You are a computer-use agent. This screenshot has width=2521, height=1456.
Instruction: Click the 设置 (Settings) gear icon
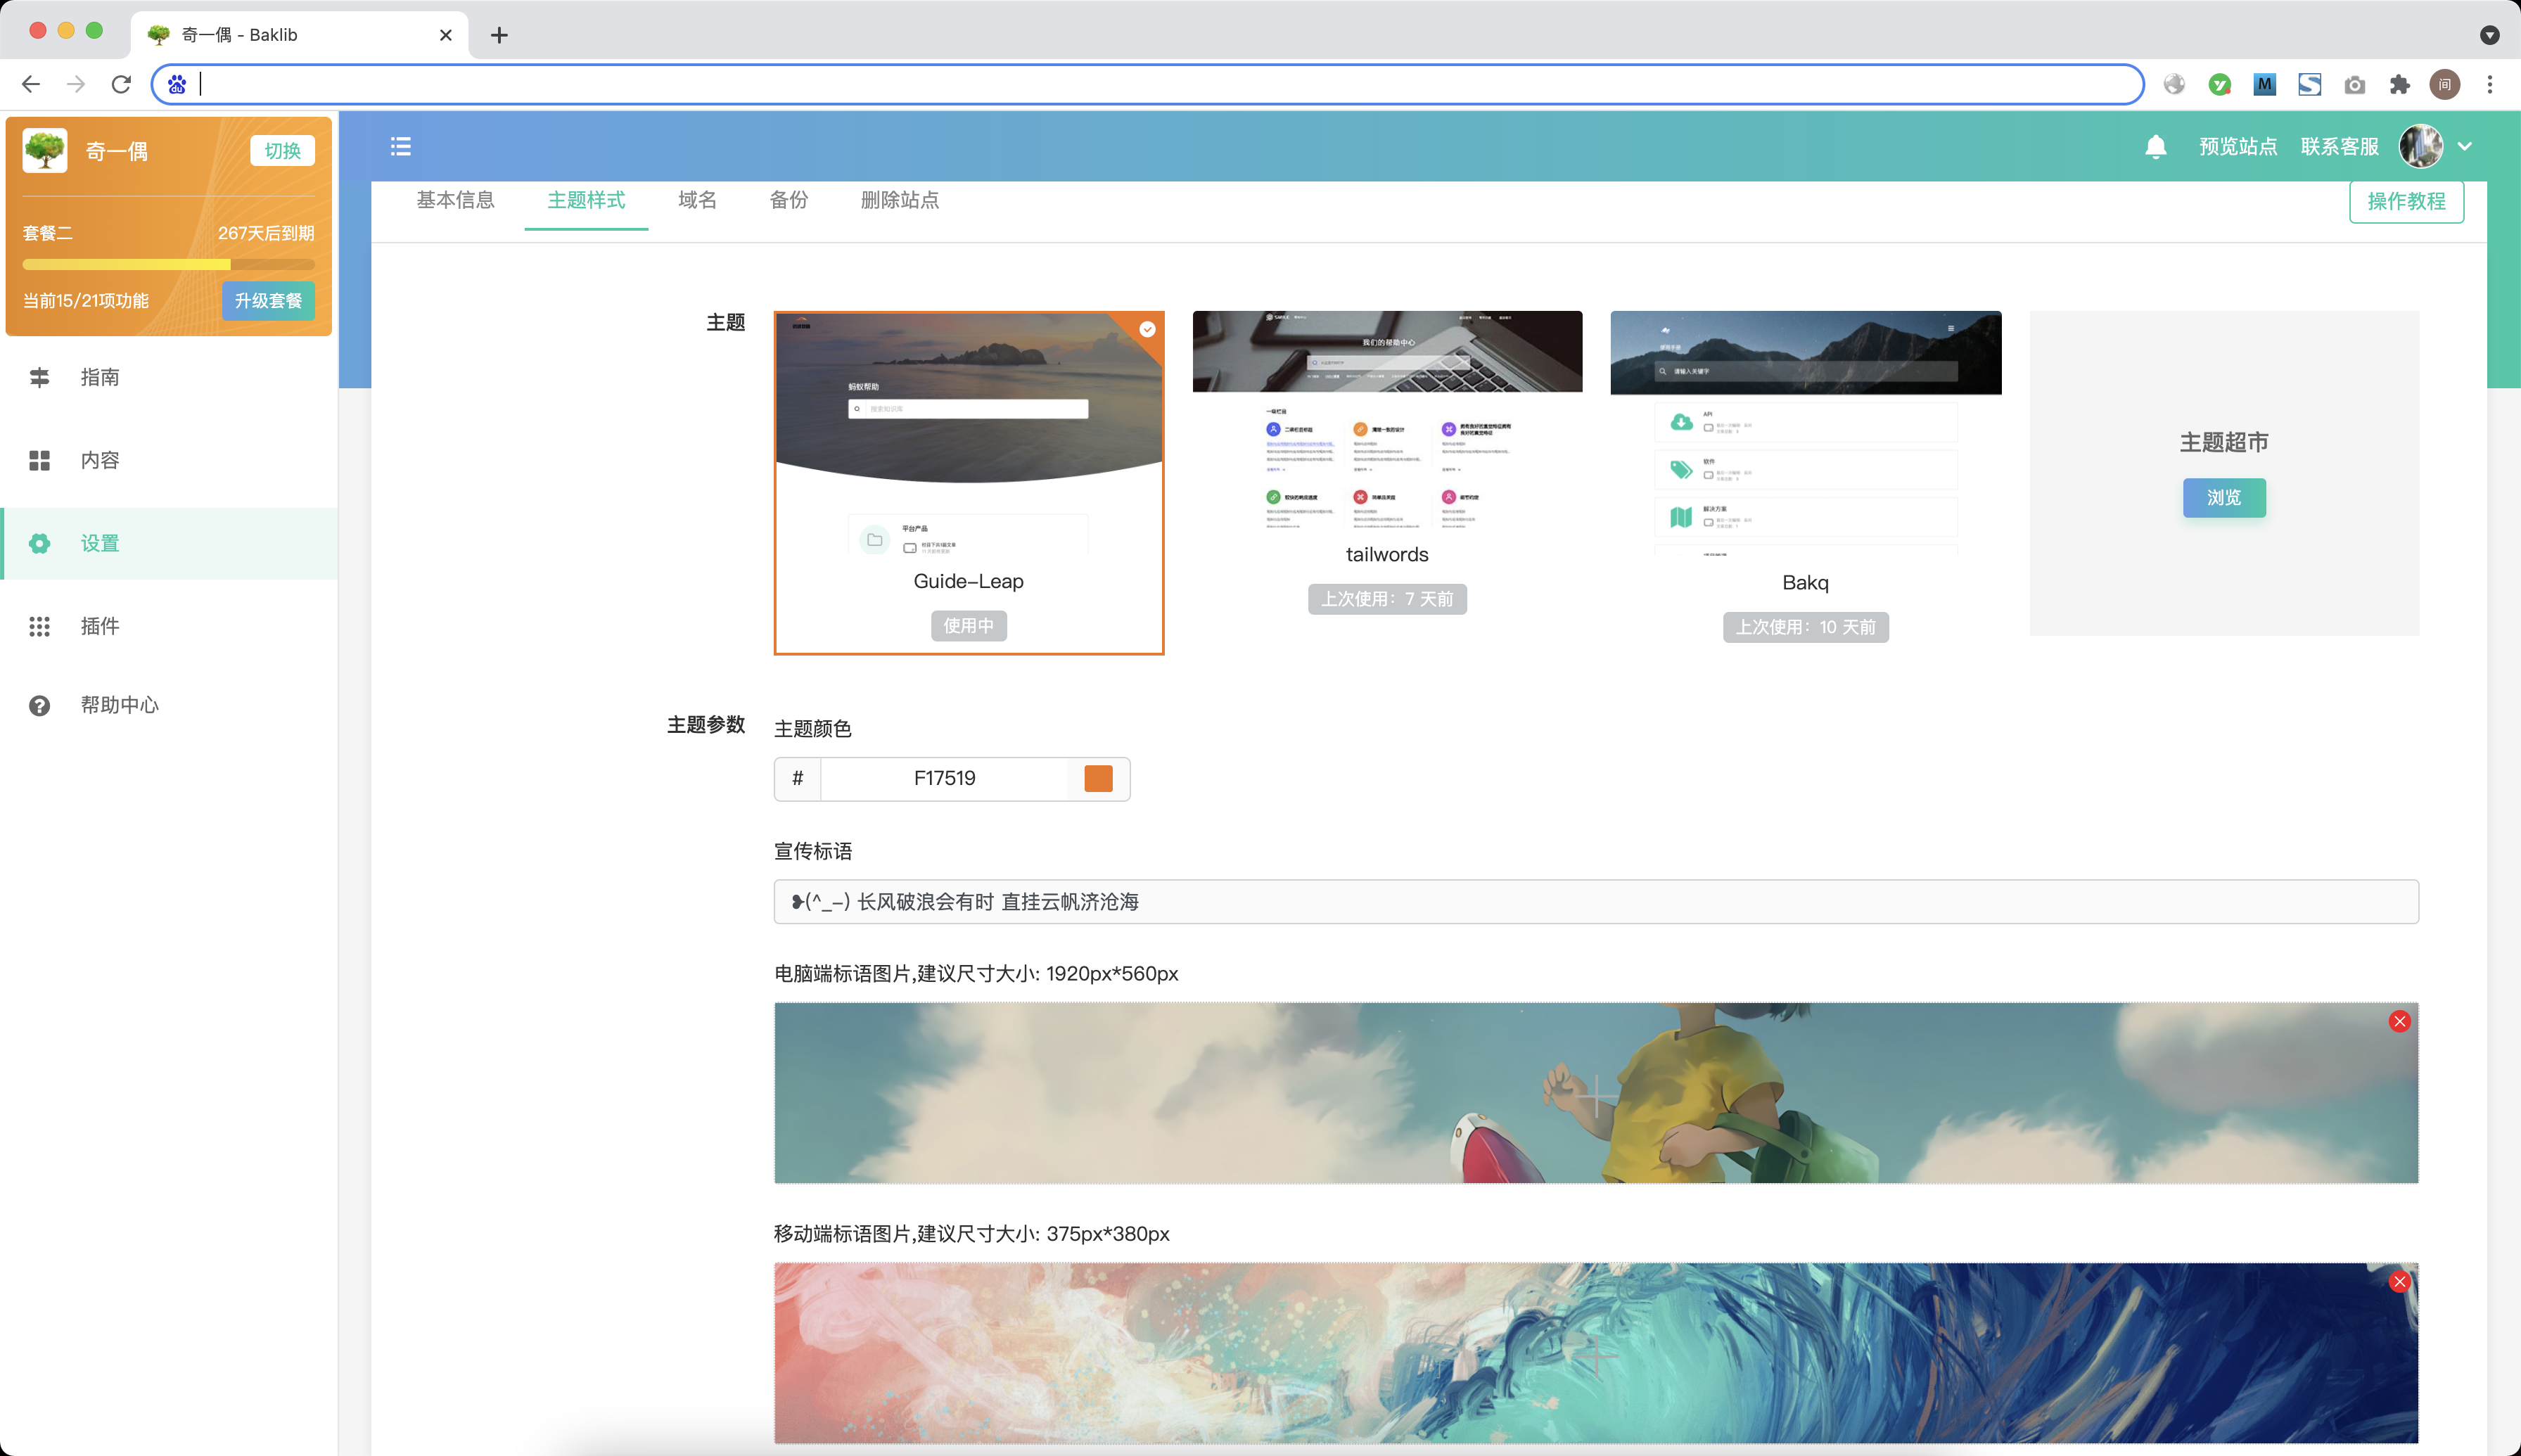pyautogui.click(x=39, y=543)
